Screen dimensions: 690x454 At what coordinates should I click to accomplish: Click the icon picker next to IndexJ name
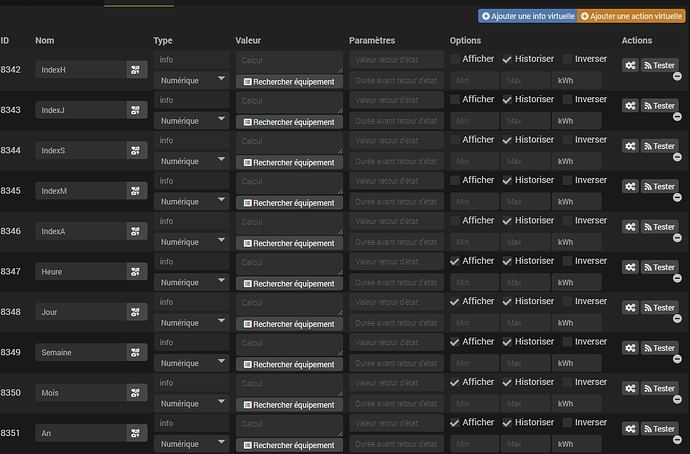[x=136, y=110]
